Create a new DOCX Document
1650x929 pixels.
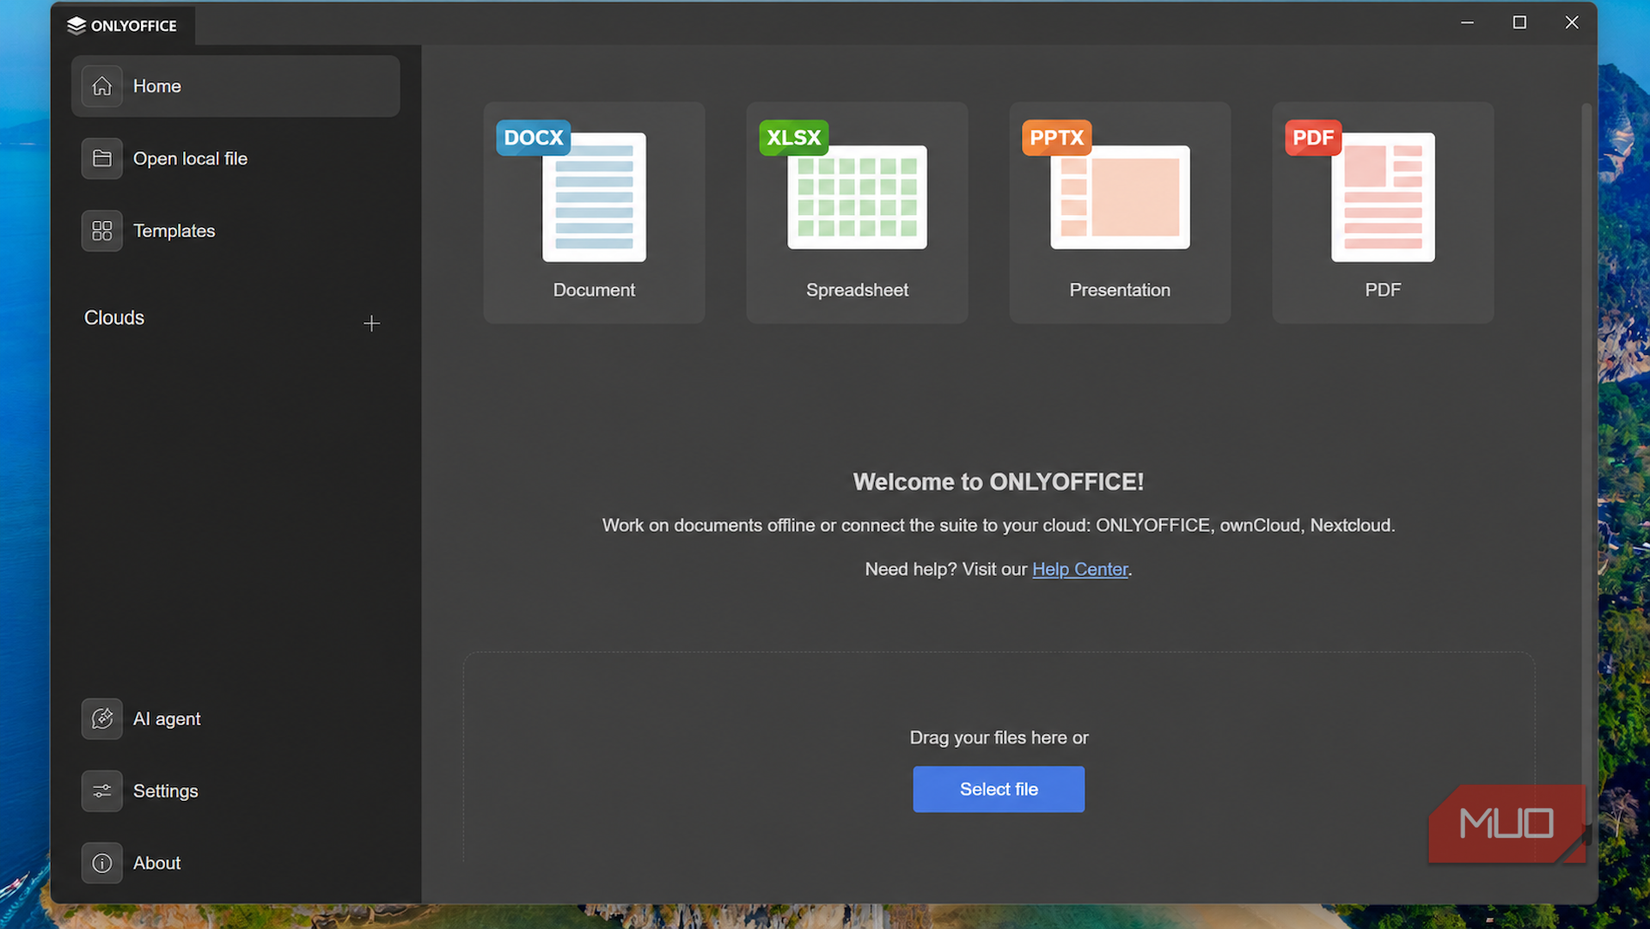click(x=594, y=212)
